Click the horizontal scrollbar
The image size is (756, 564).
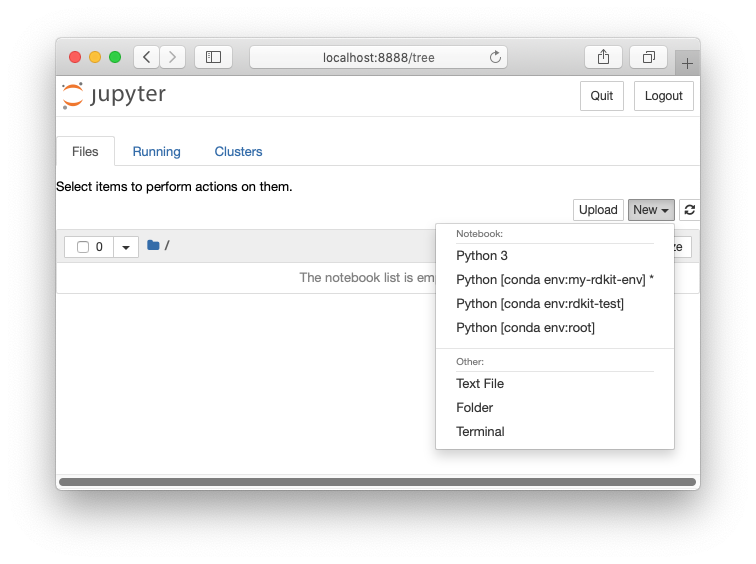[x=378, y=482]
